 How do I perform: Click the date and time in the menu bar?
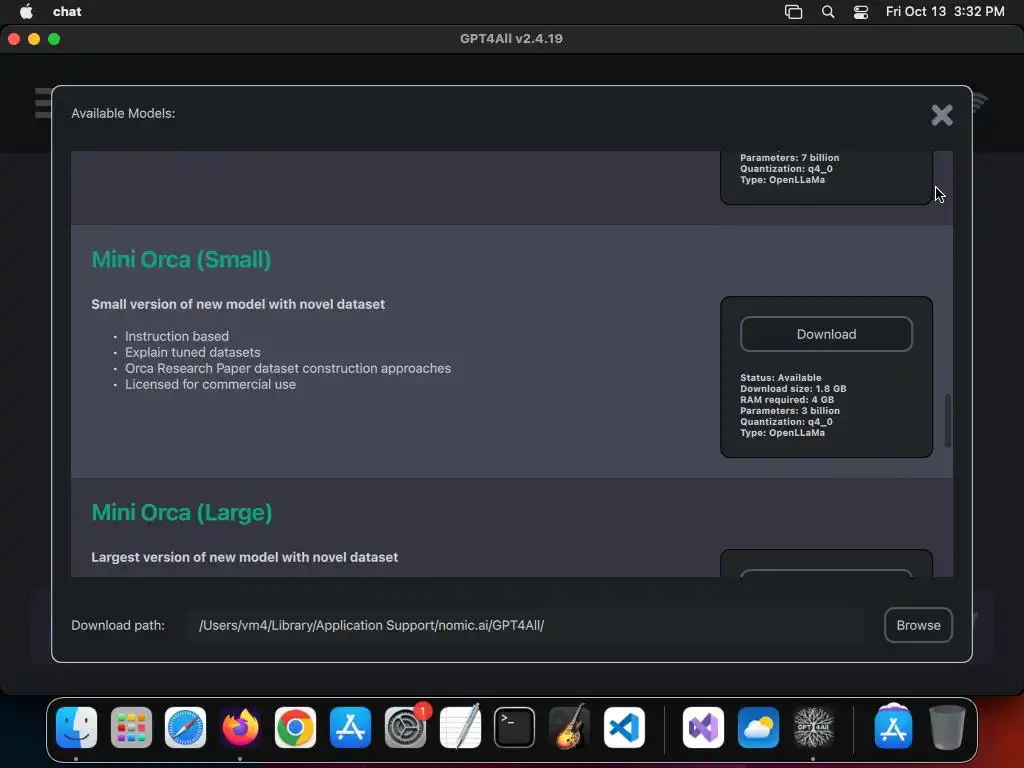click(945, 11)
